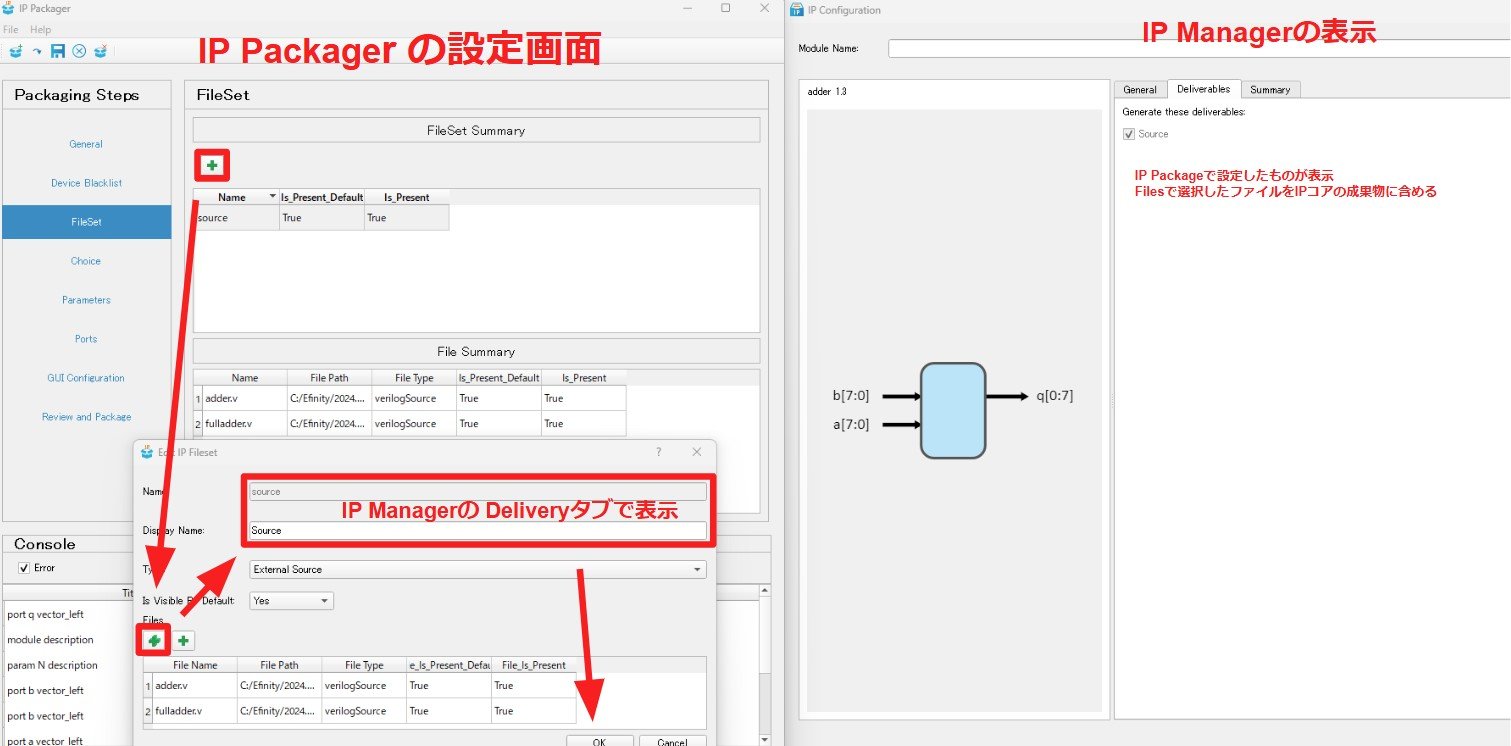Screen dimensions: 1511x746
Task: Select the Ports packaging step
Action: 86,339
